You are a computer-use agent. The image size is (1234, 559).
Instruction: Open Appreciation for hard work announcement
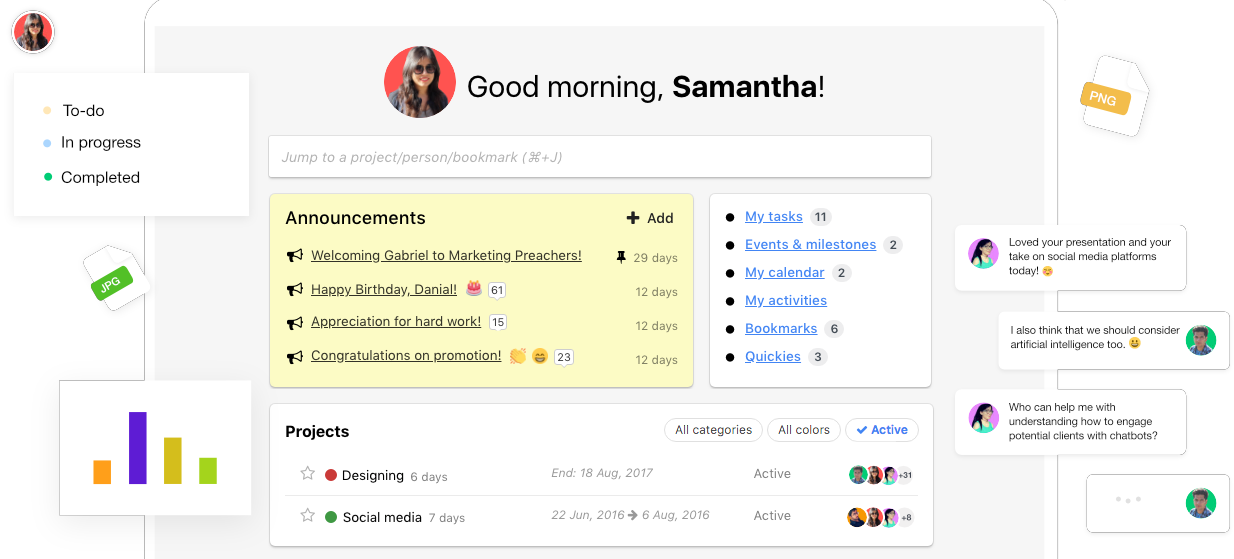click(396, 321)
